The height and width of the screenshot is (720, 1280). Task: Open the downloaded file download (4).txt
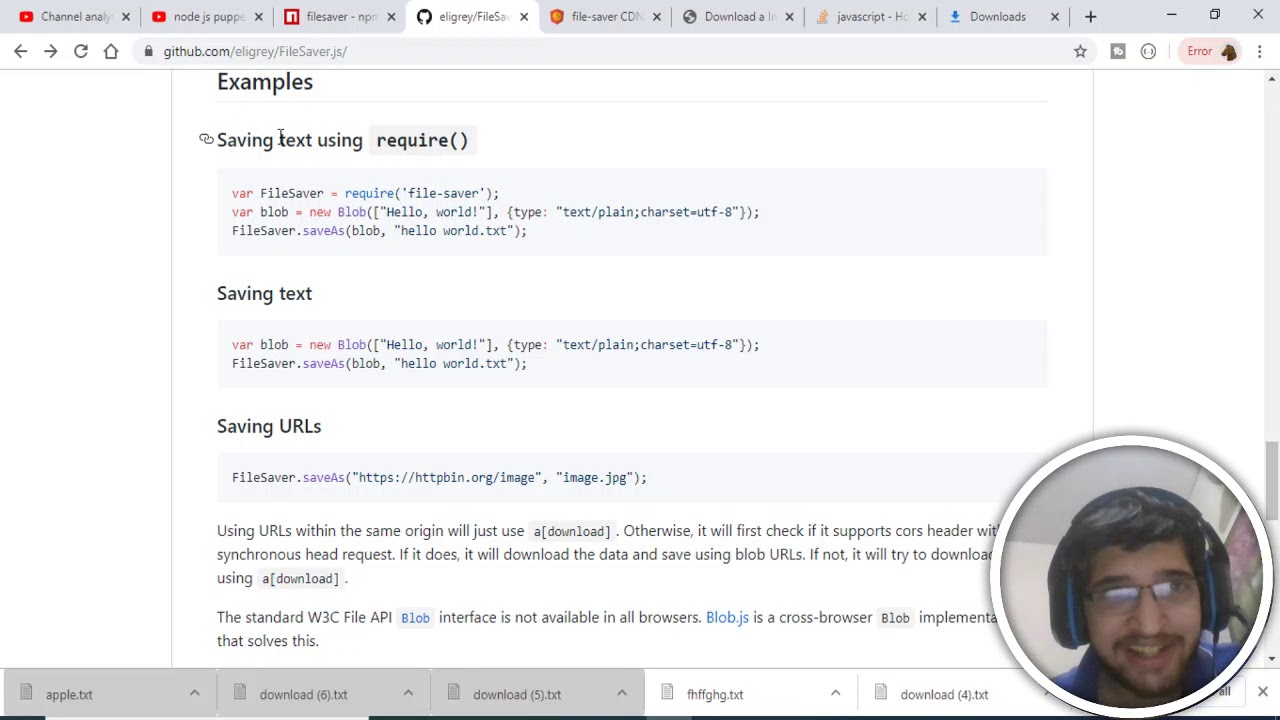pos(943,694)
